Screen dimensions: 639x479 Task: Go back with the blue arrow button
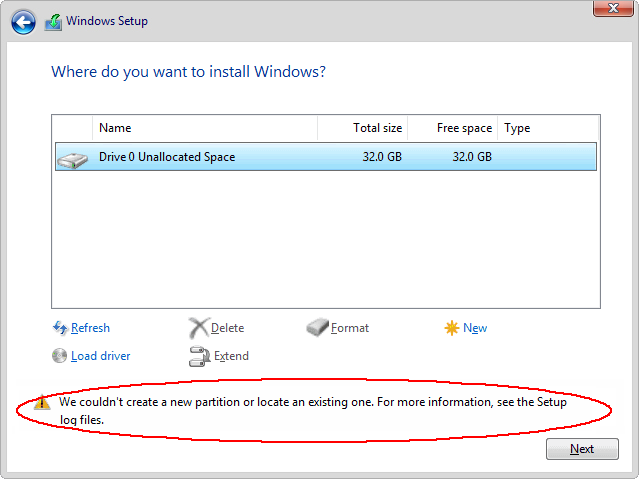click(23, 22)
